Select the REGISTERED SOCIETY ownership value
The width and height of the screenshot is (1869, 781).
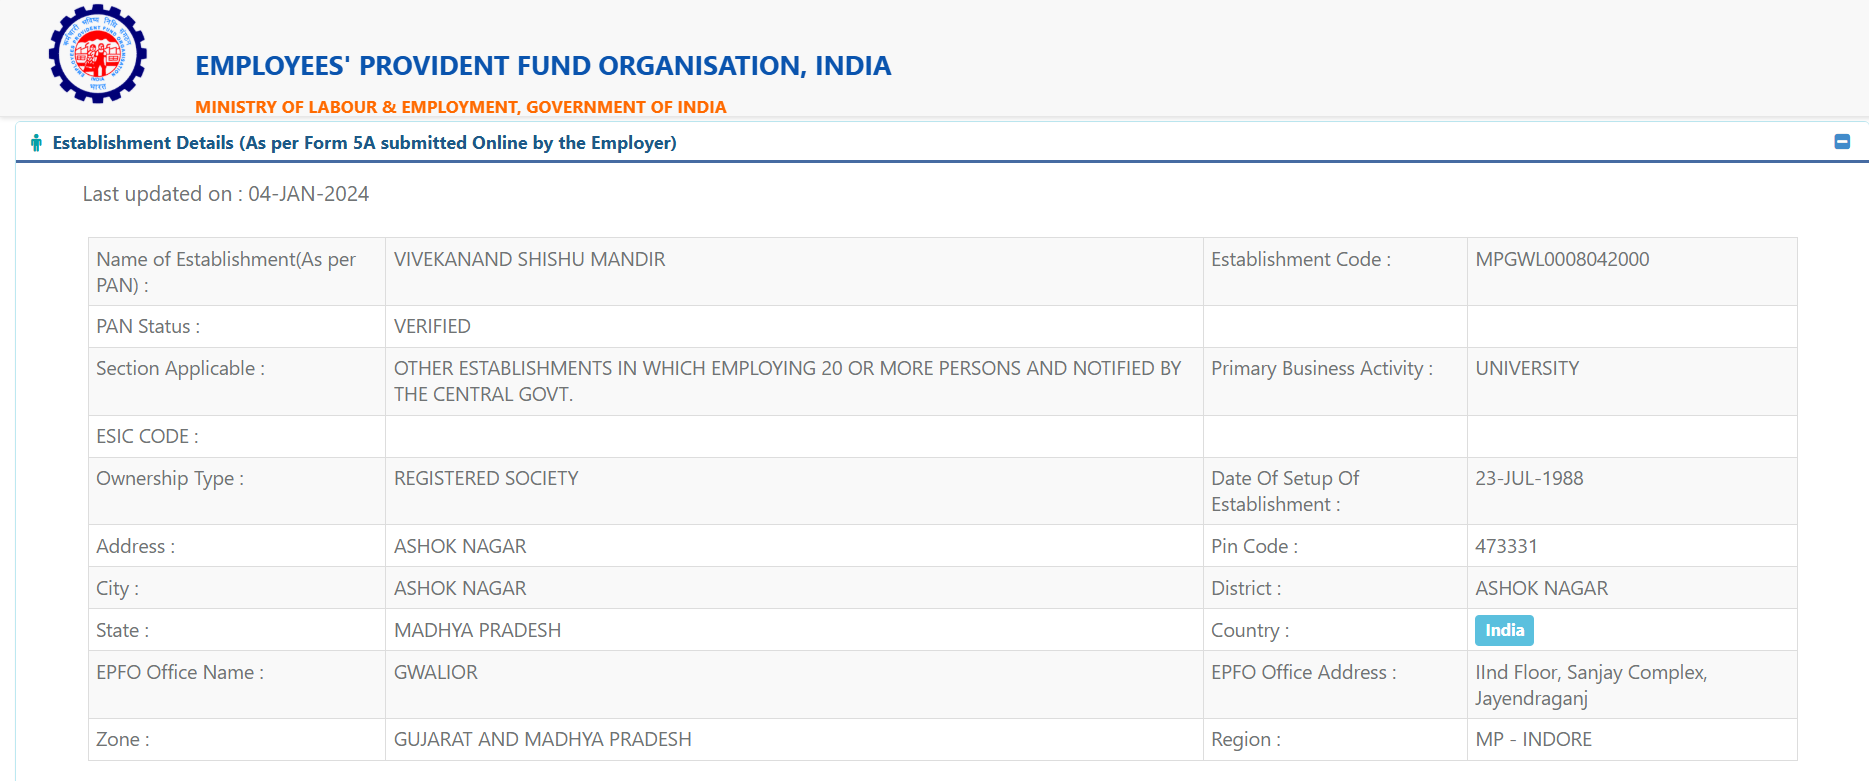pyautogui.click(x=486, y=478)
